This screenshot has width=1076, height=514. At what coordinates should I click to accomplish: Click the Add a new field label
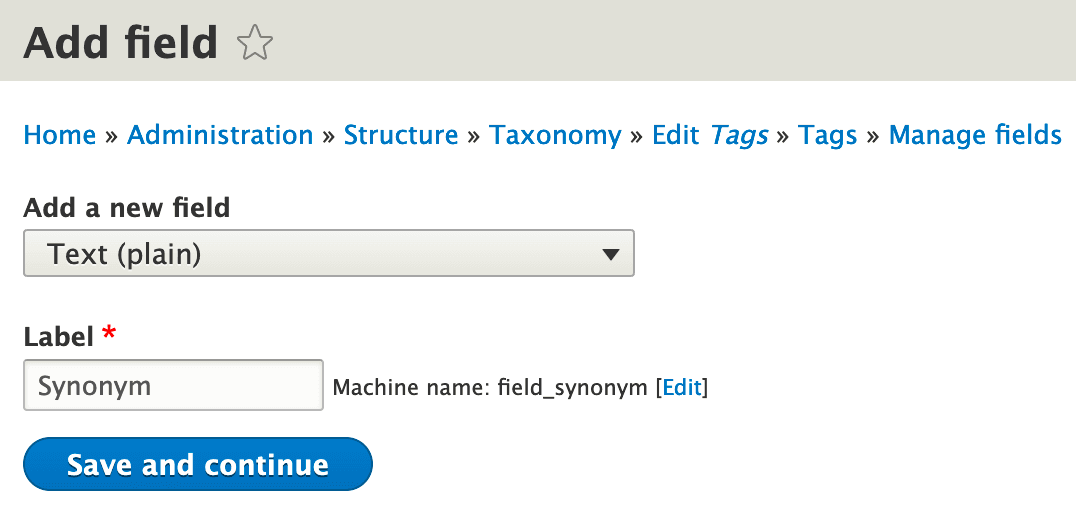click(x=127, y=208)
